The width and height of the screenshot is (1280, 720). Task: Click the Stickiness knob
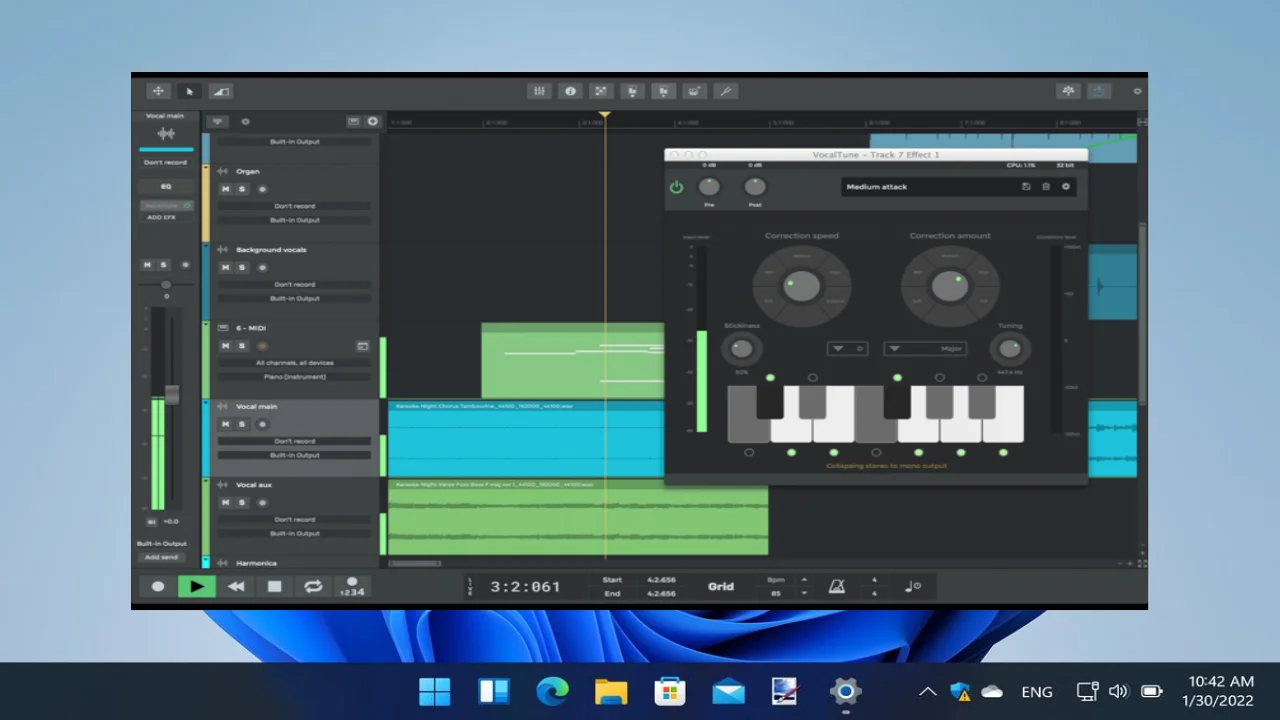pos(741,348)
